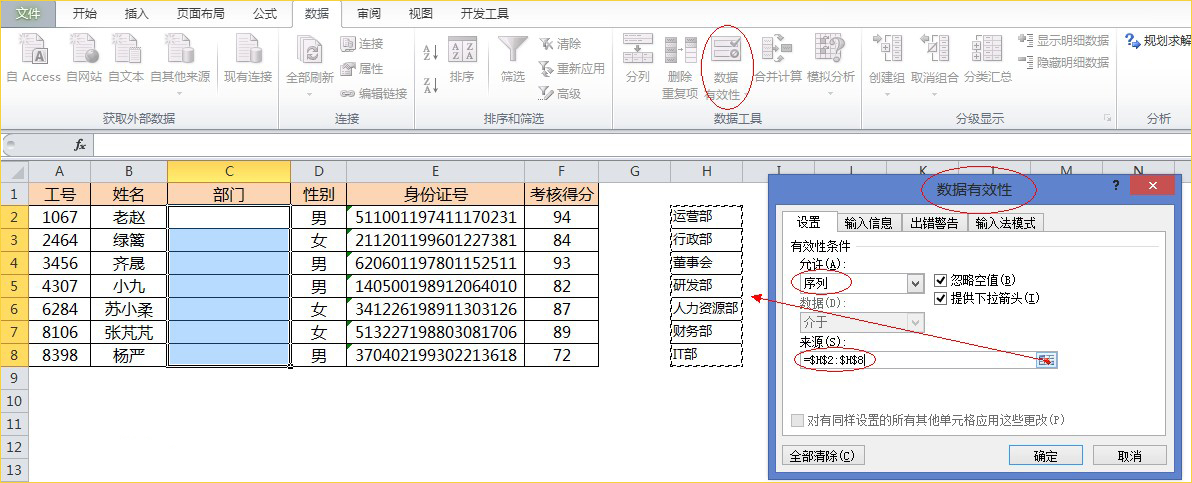Switch to the 输入信息 dialog tab
The width and height of the screenshot is (1192, 483).
(869, 223)
